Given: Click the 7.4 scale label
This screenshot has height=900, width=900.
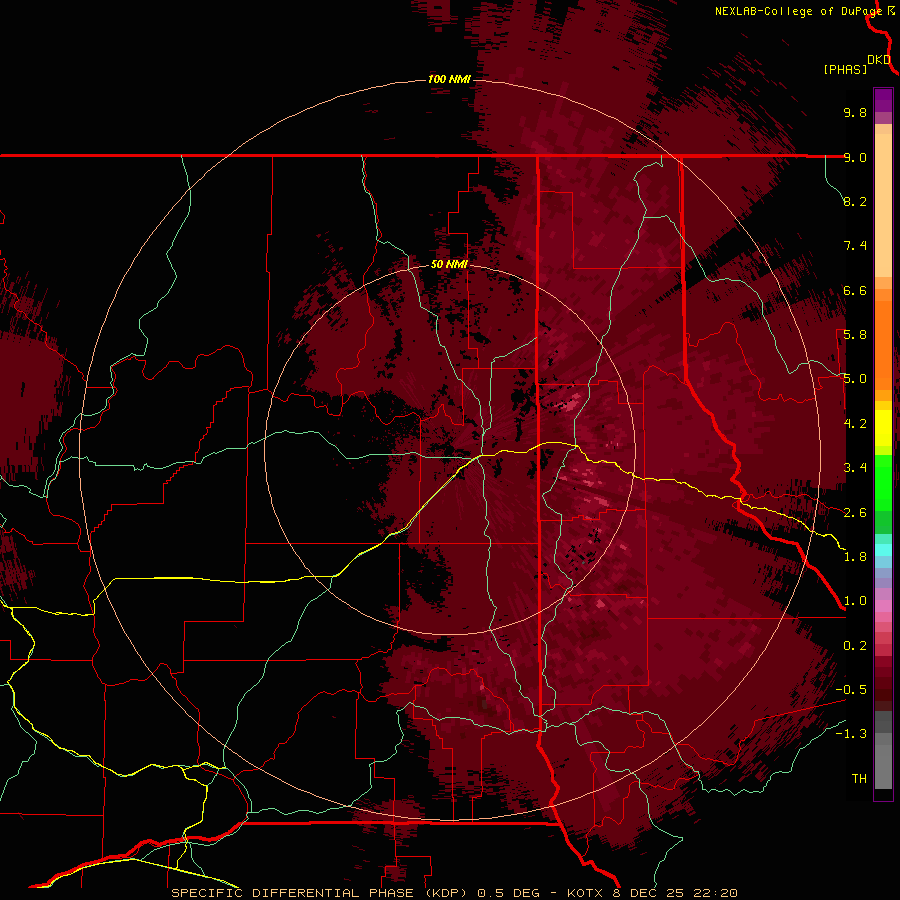Looking at the screenshot, I should [855, 246].
